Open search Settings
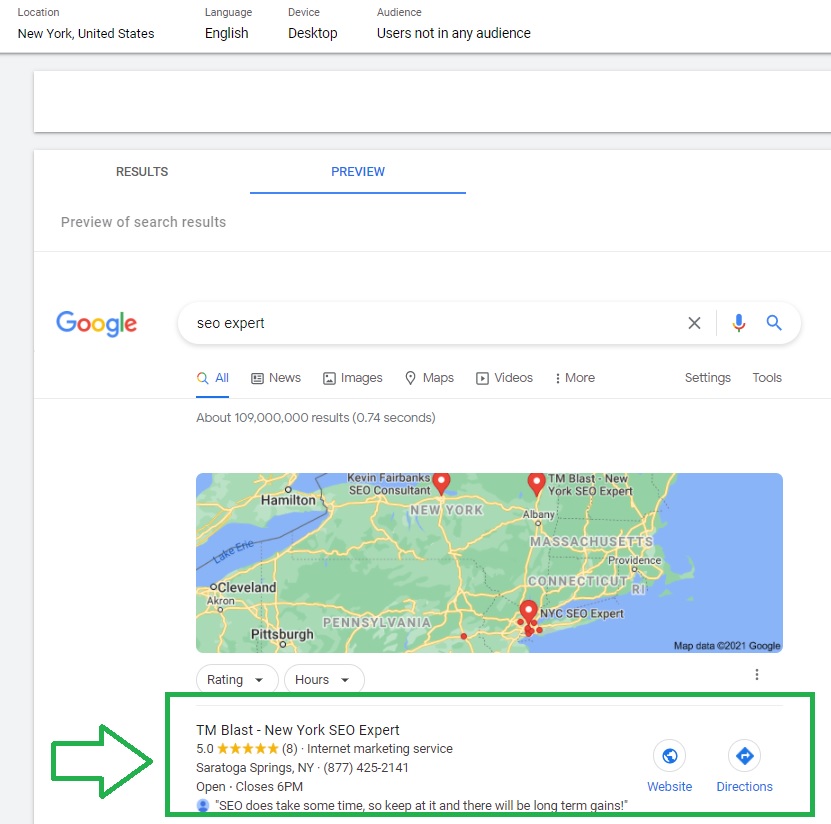The image size is (831, 824). click(x=708, y=378)
